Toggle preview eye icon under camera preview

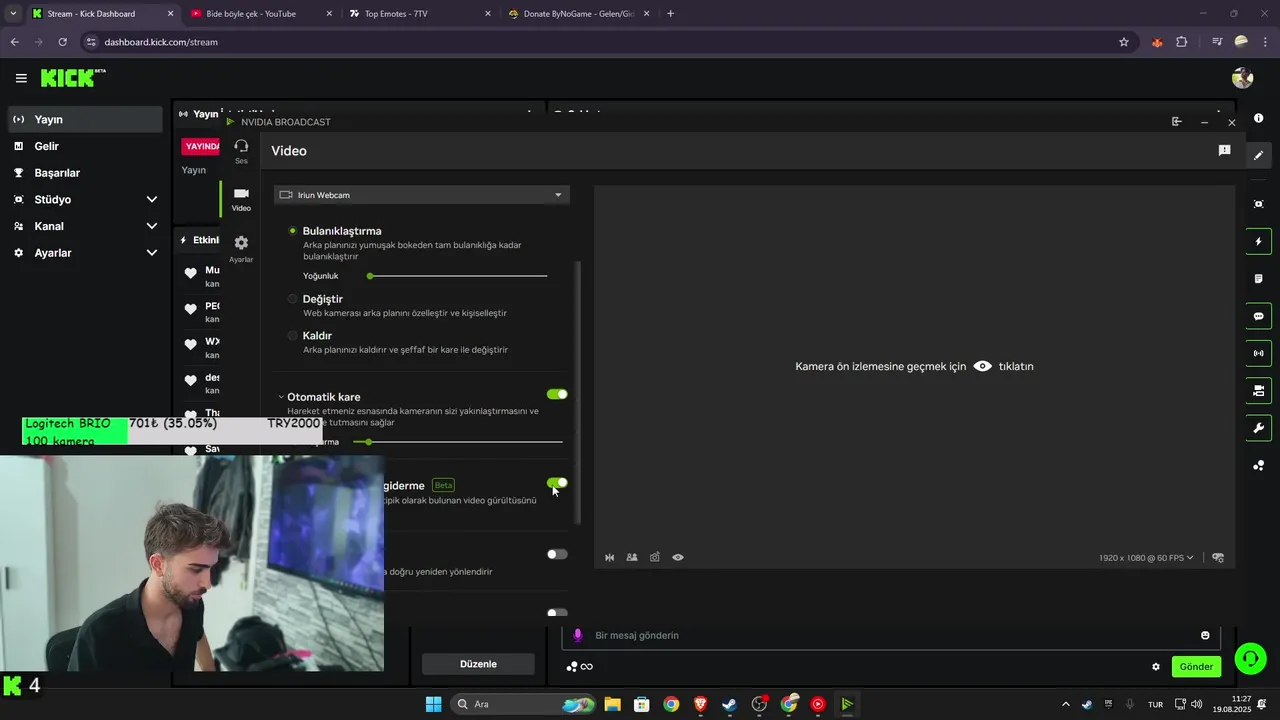678,557
